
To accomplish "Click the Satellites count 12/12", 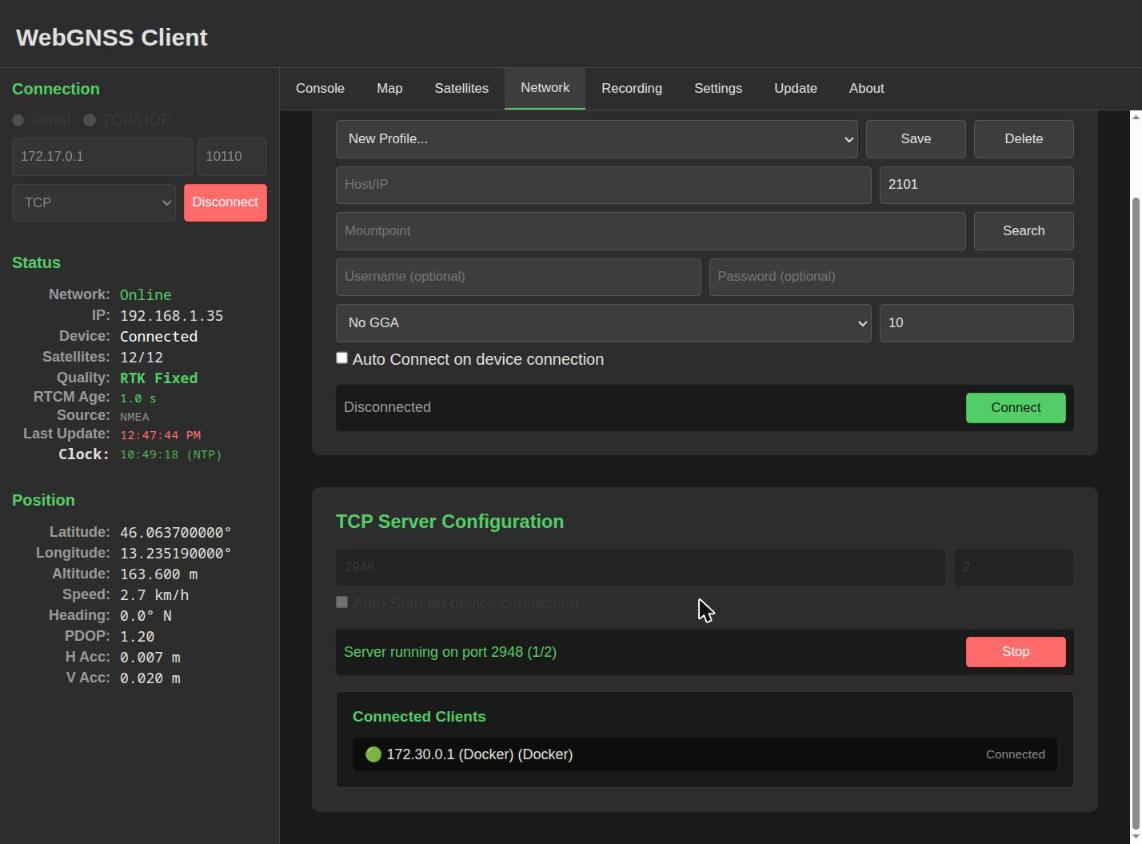I will point(141,358).
